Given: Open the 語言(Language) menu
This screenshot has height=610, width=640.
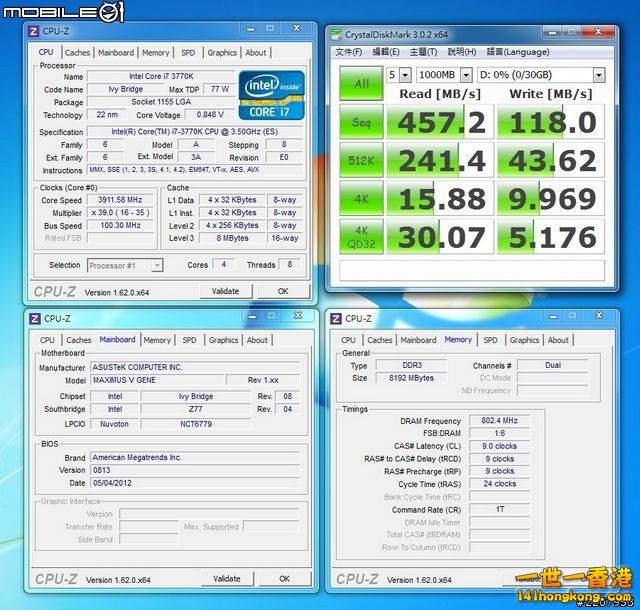Looking at the screenshot, I should click(x=517, y=52).
